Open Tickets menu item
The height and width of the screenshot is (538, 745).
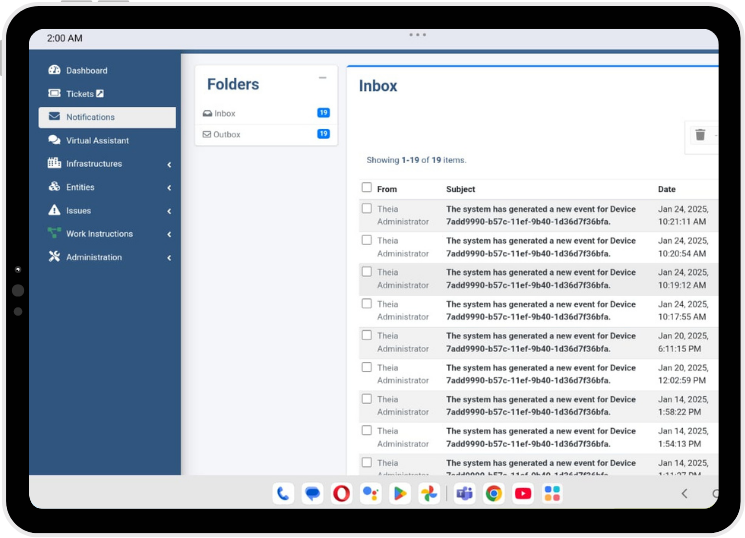click(x=107, y=94)
